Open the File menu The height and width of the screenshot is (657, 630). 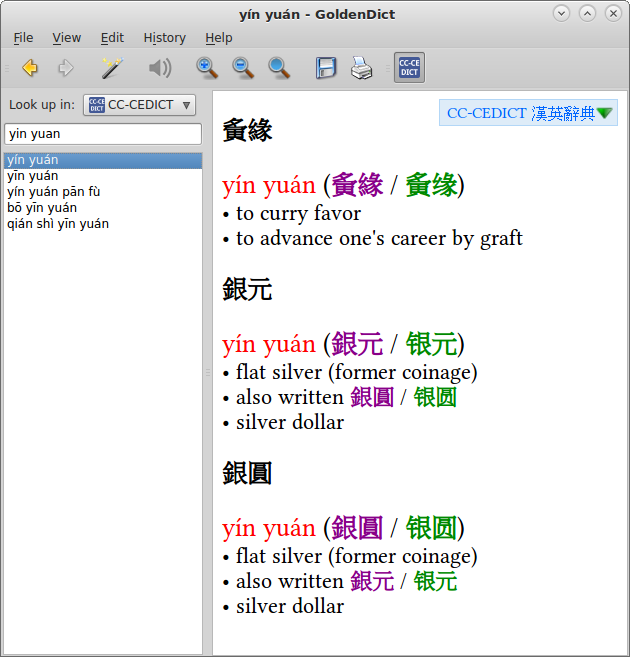click(x=23, y=38)
